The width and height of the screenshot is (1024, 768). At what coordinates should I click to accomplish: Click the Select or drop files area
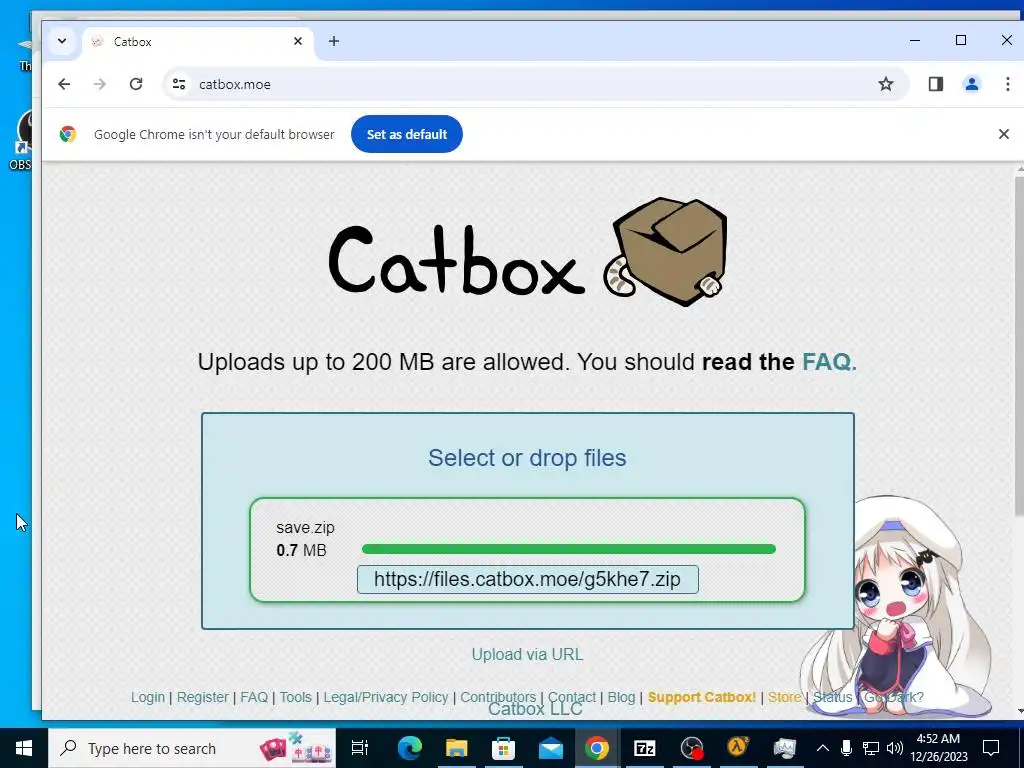[527, 458]
